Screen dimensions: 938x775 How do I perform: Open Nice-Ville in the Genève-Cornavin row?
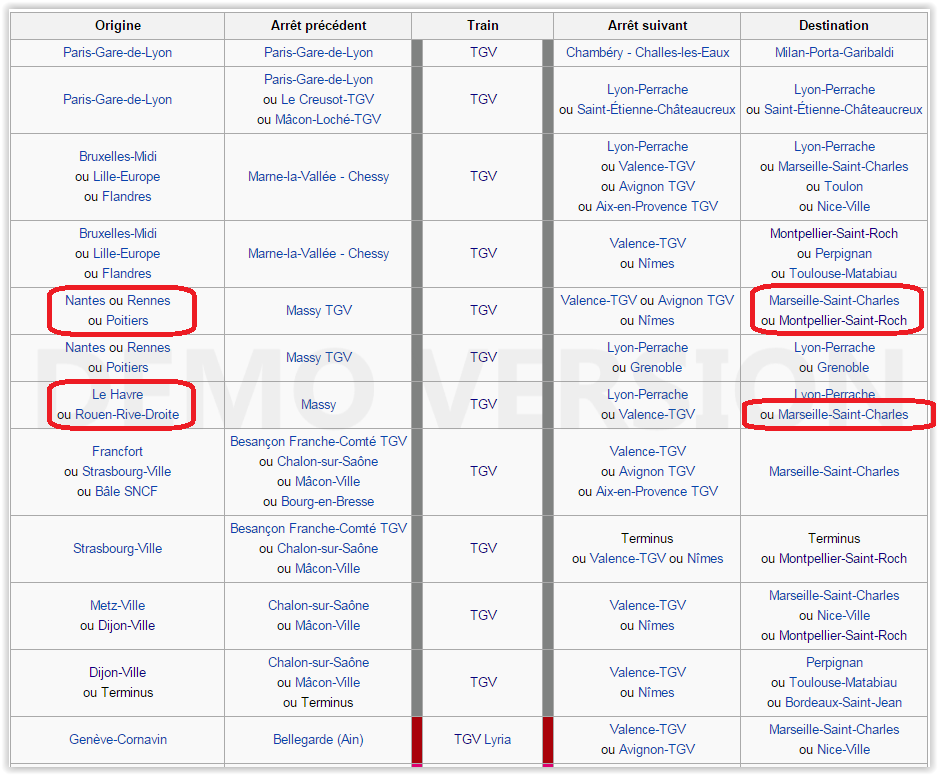click(843, 750)
